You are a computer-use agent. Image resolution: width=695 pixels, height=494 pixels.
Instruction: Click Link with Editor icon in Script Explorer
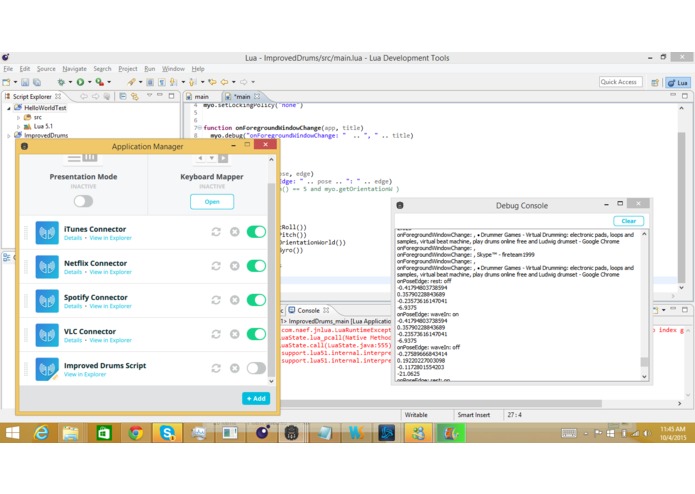134,96
